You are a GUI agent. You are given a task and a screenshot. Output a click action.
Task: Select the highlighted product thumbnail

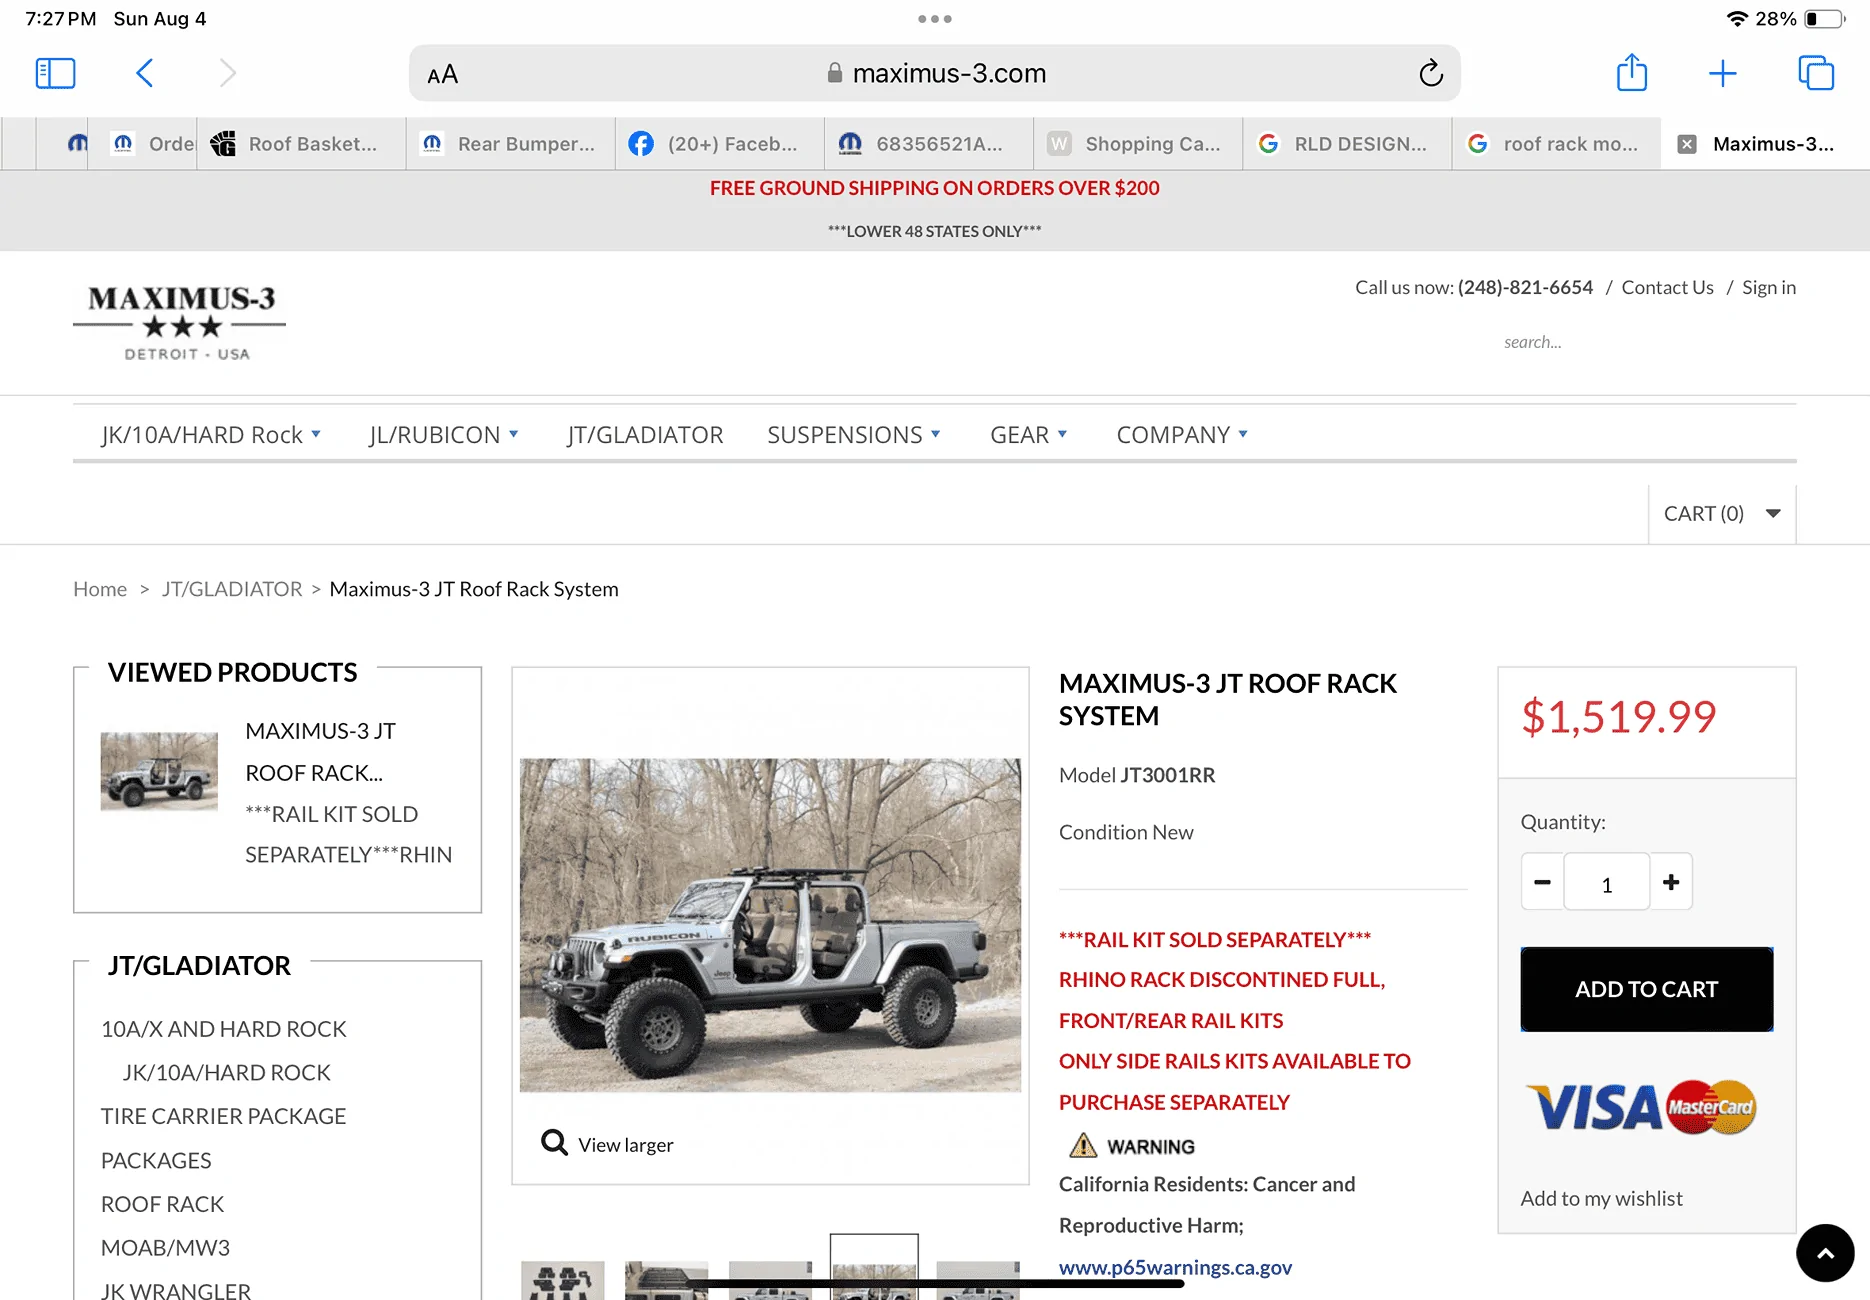coord(874,1267)
